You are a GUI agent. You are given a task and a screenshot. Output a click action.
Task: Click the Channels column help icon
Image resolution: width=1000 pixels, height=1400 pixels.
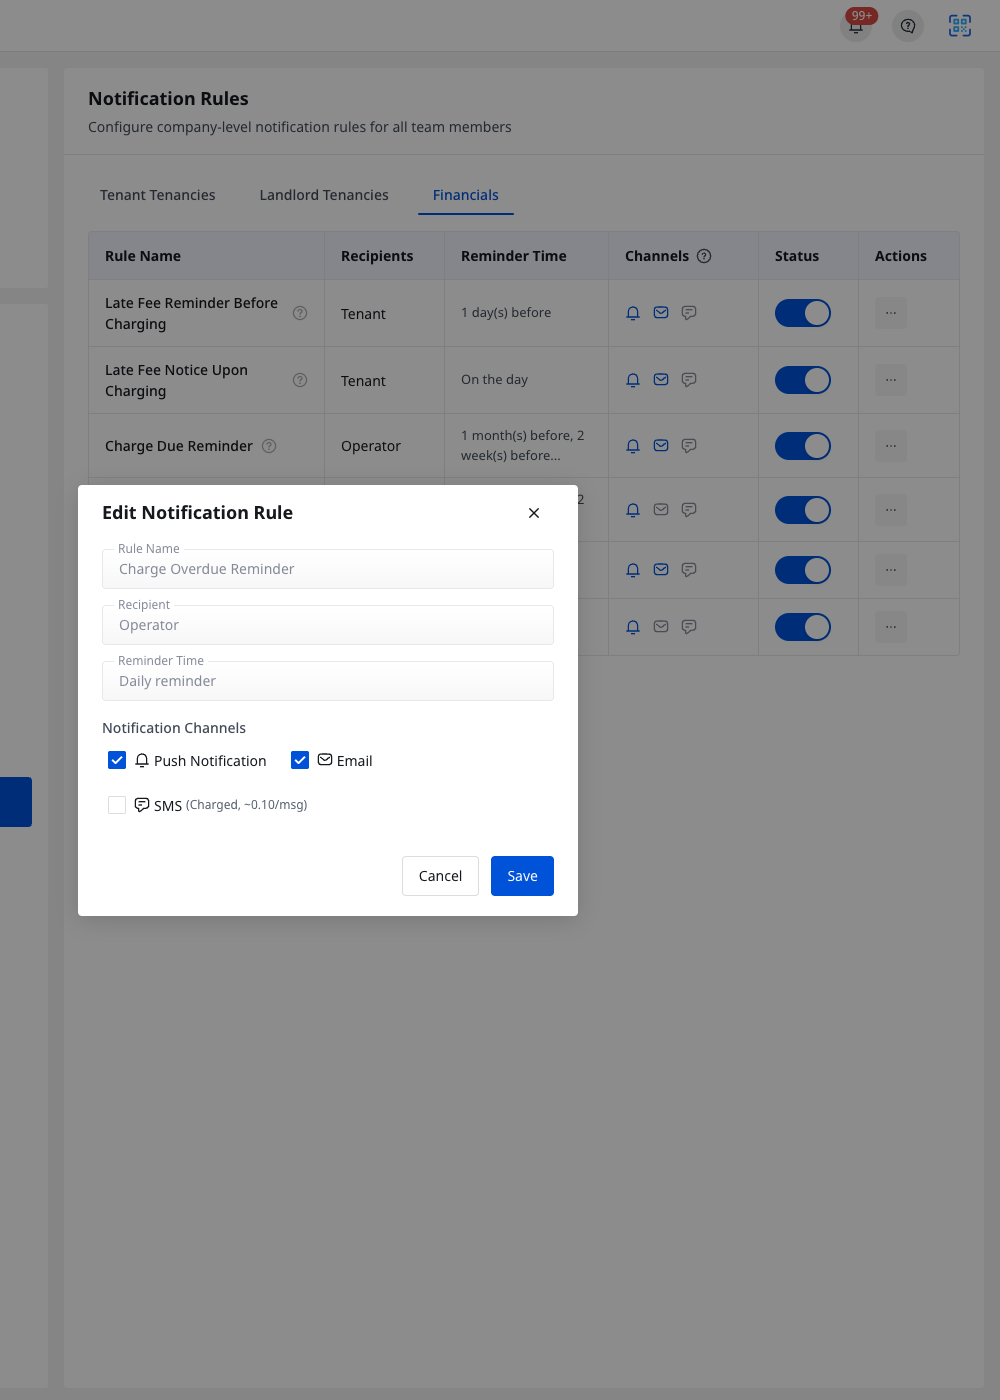[x=704, y=256]
